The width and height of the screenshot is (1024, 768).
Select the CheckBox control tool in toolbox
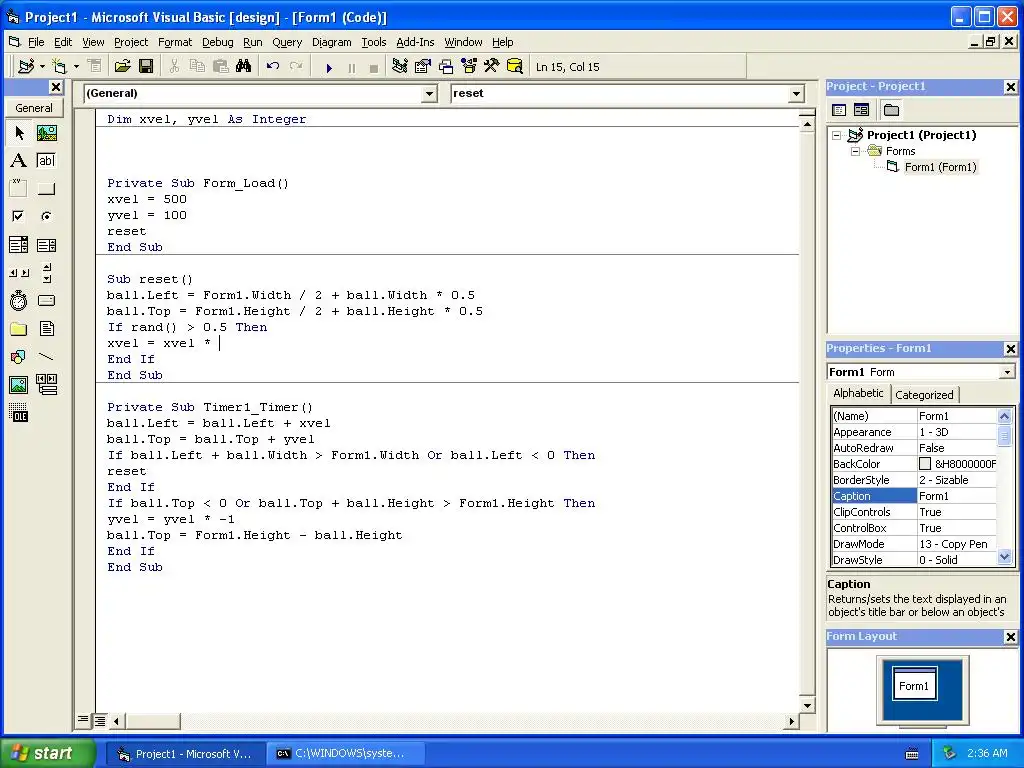(x=19, y=216)
